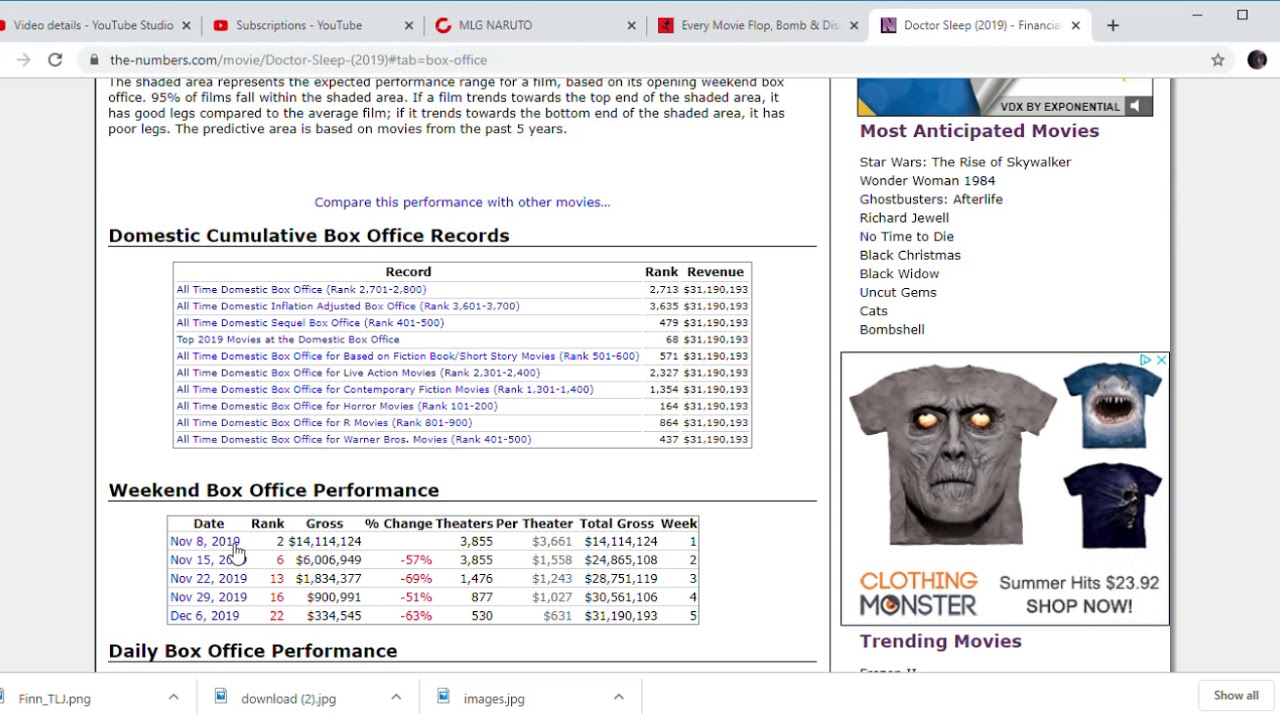Screen dimensions: 1280x720
Task: Open Contemporary Fiction Movies record link
Action: click(385, 389)
